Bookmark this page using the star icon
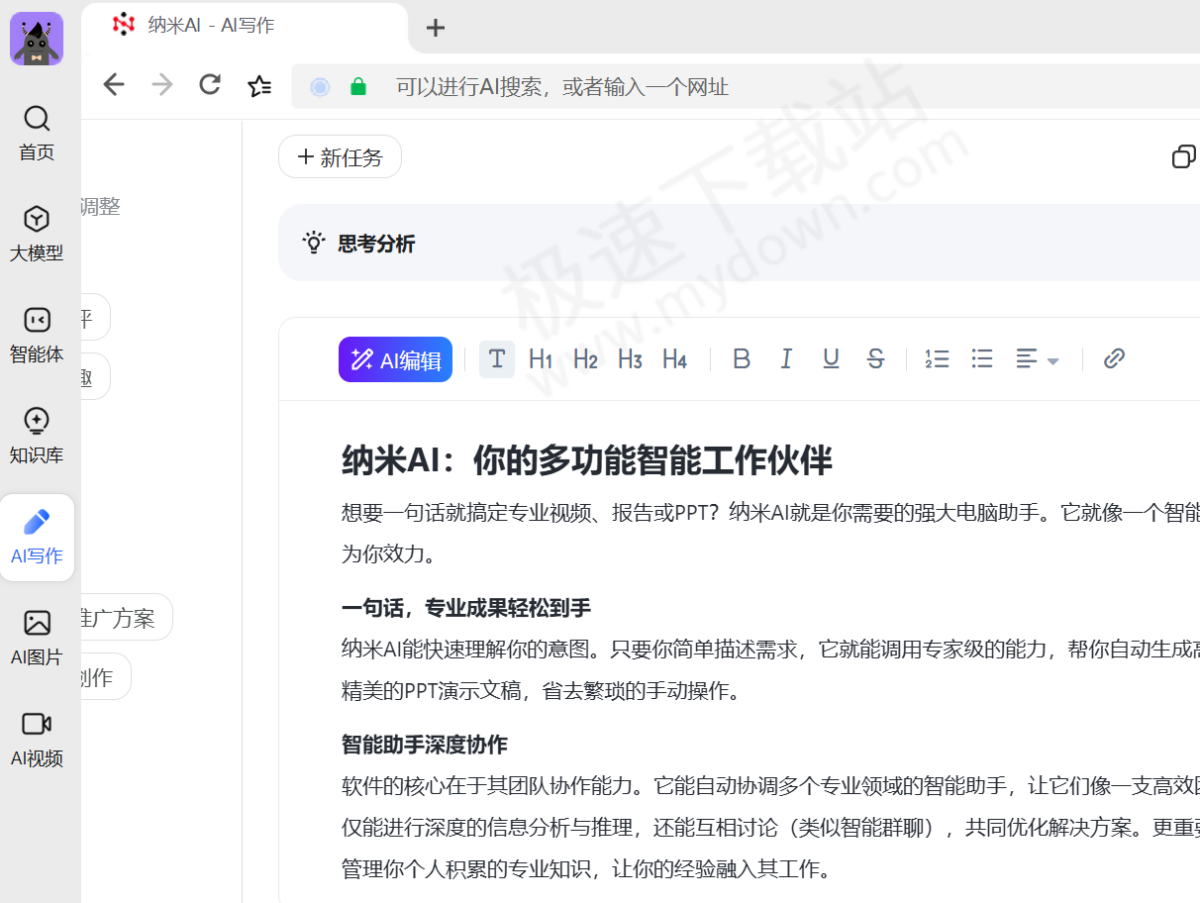 pos(259,86)
